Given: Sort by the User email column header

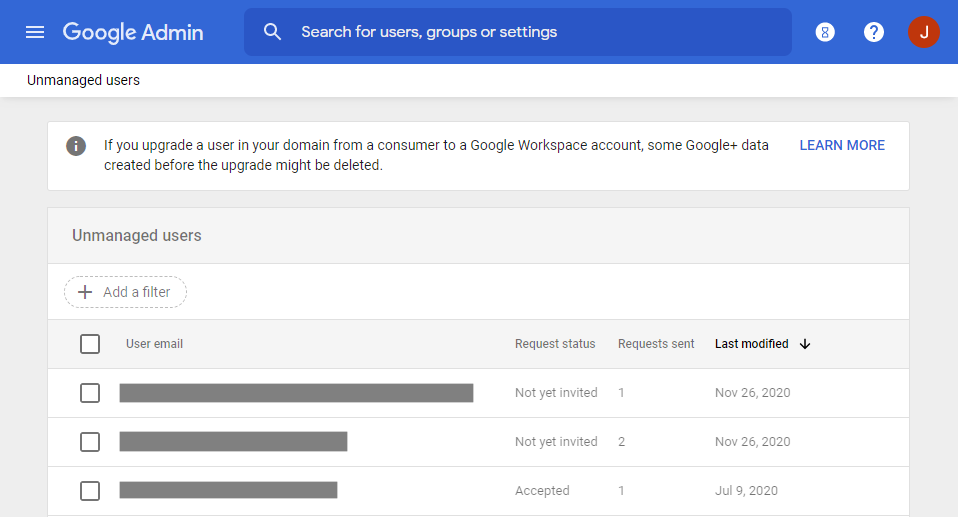Looking at the screenshot, I should [x=154, y=344].
